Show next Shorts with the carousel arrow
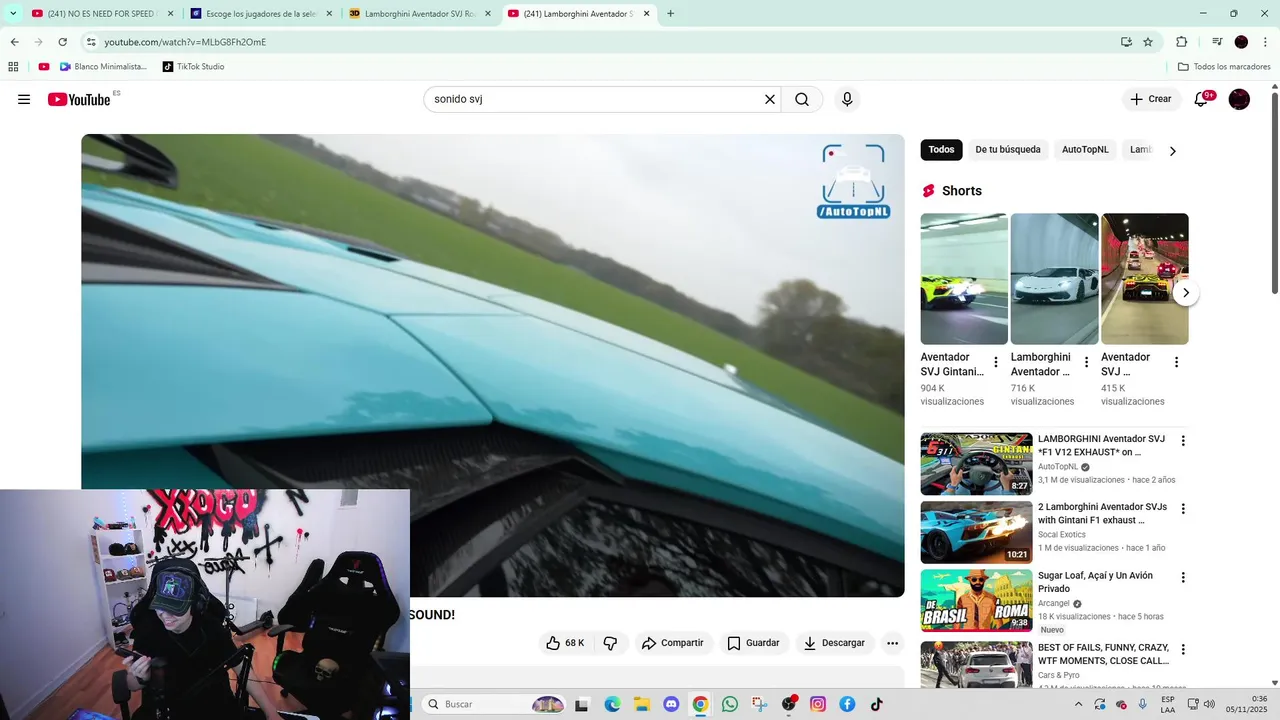Screen dimensions: 1280x720 coord(1185,293)
